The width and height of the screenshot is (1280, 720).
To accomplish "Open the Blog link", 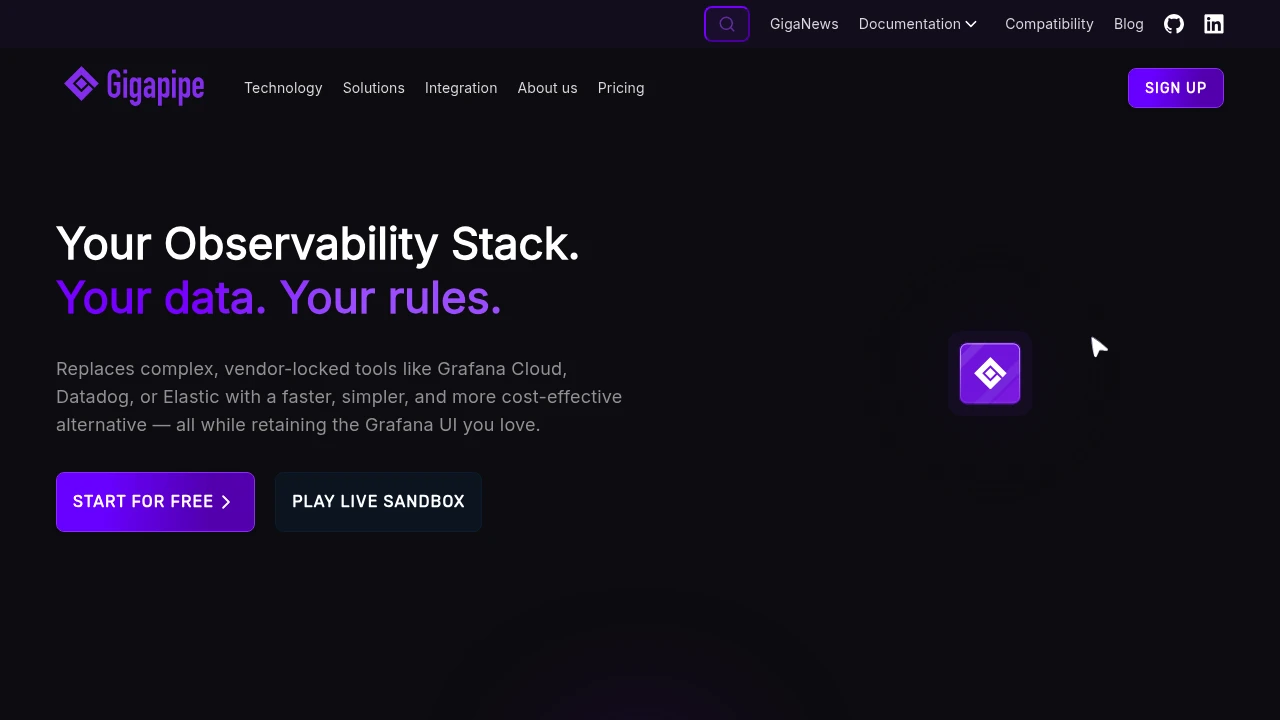I will point(1129,24).
